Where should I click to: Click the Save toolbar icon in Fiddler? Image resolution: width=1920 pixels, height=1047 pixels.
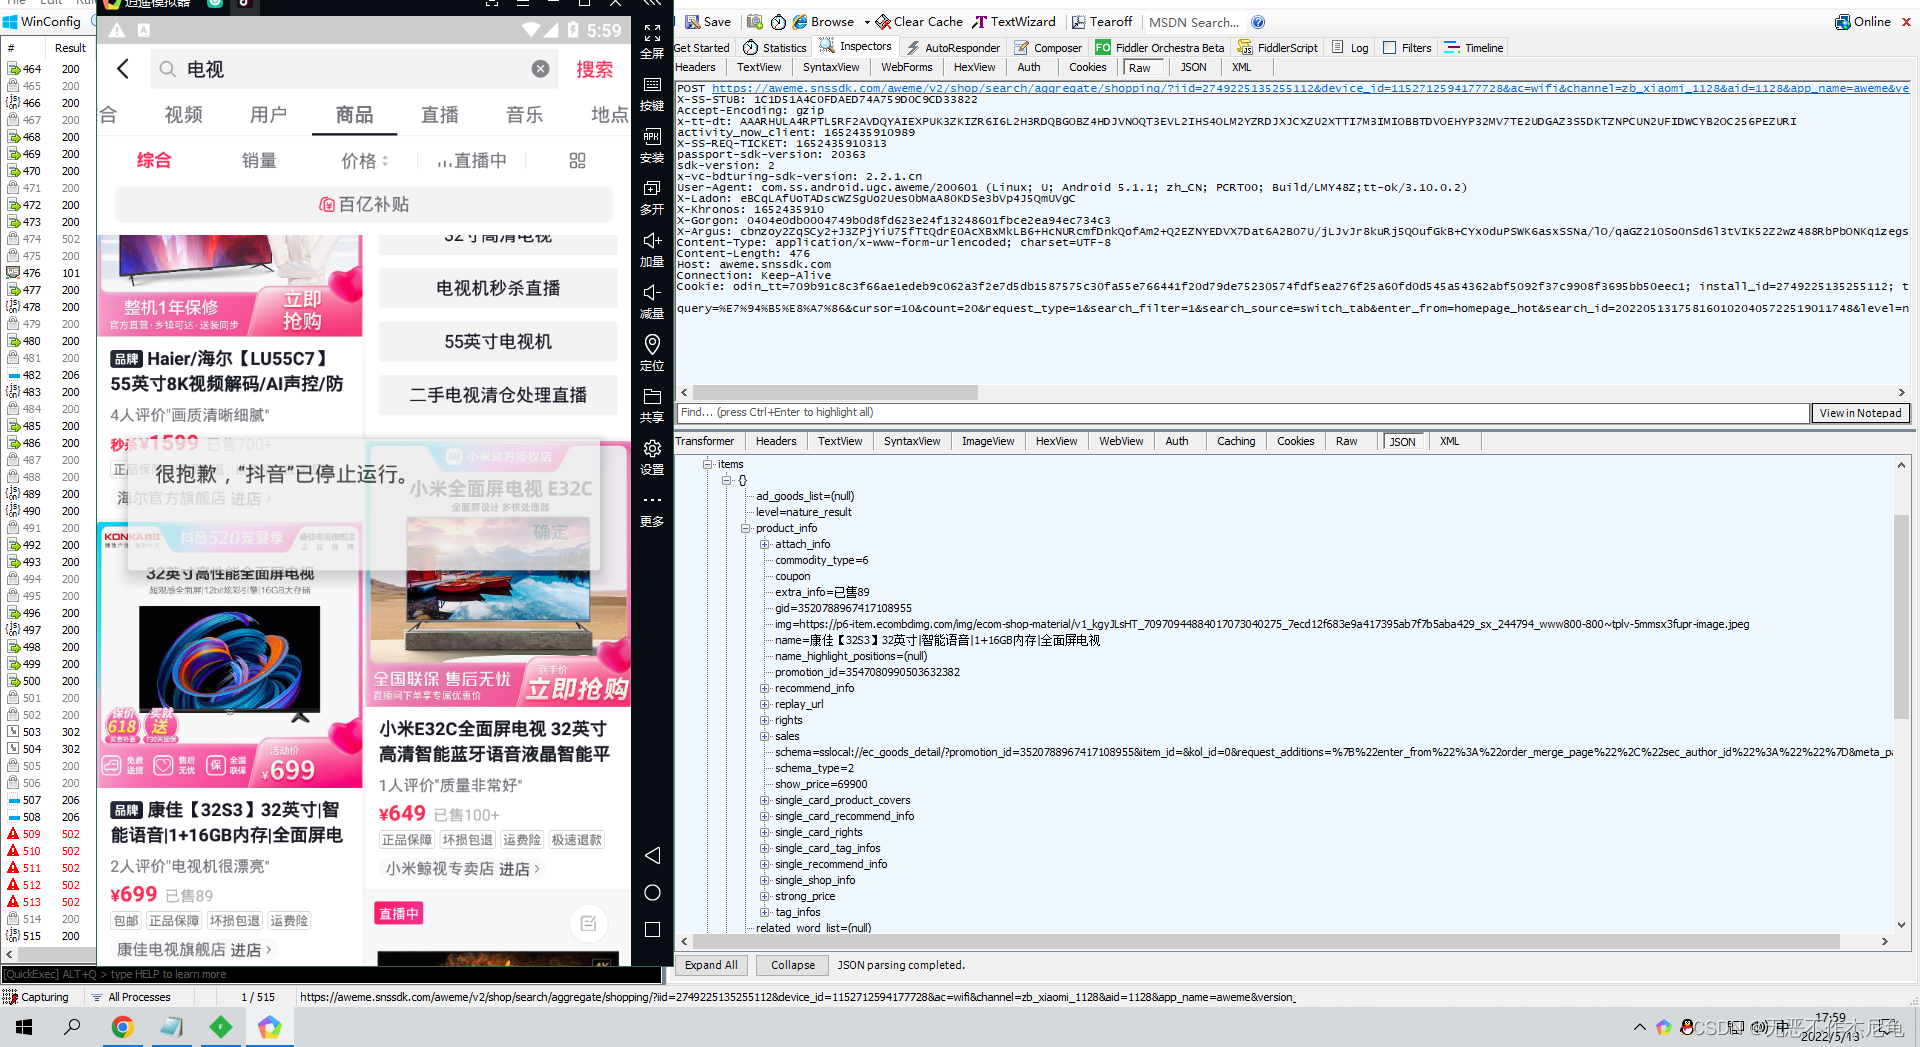coord(708,21)
